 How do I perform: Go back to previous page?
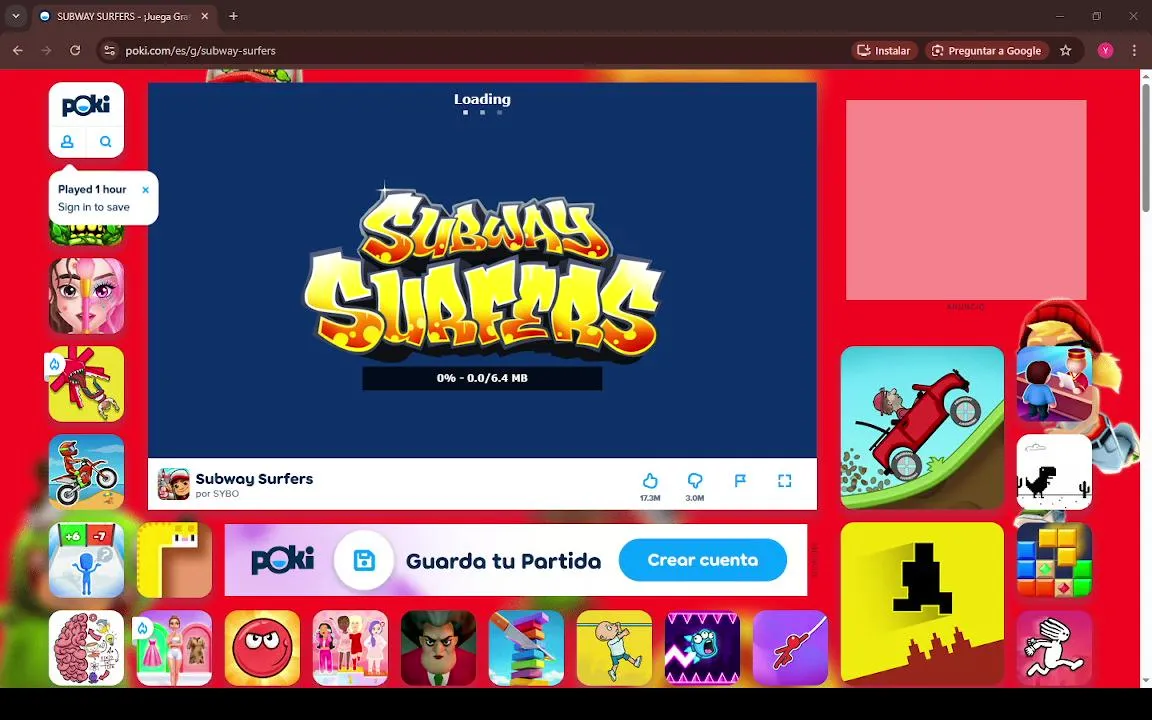click(x=18, y=51)
